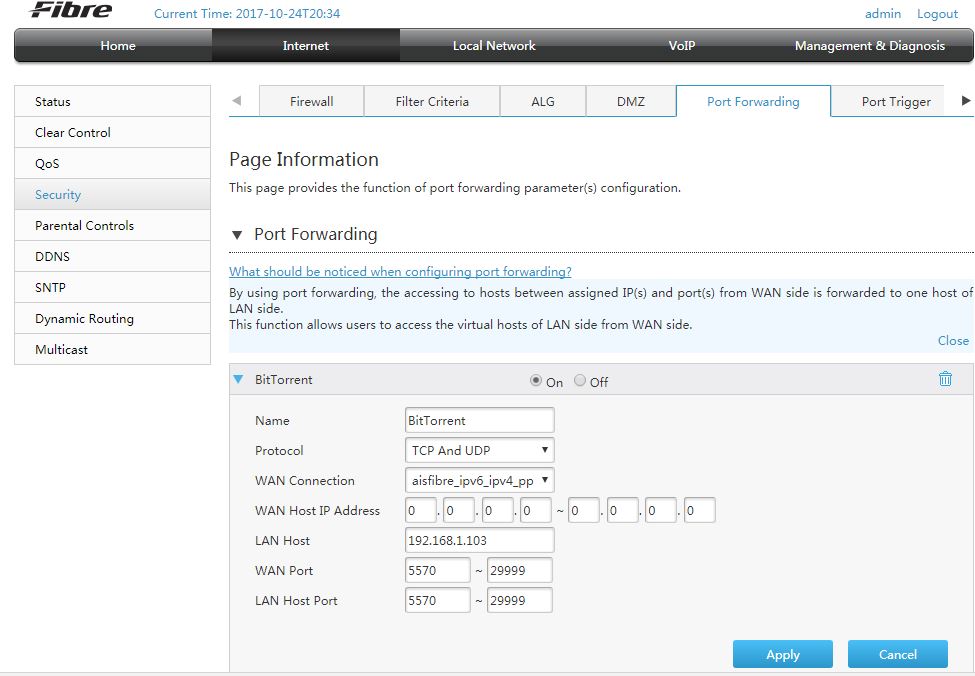Image resolution: width=975 pixels, height=676 pixels.
Task: Switch to the Firewall tab
Action: tap(311, 100)
